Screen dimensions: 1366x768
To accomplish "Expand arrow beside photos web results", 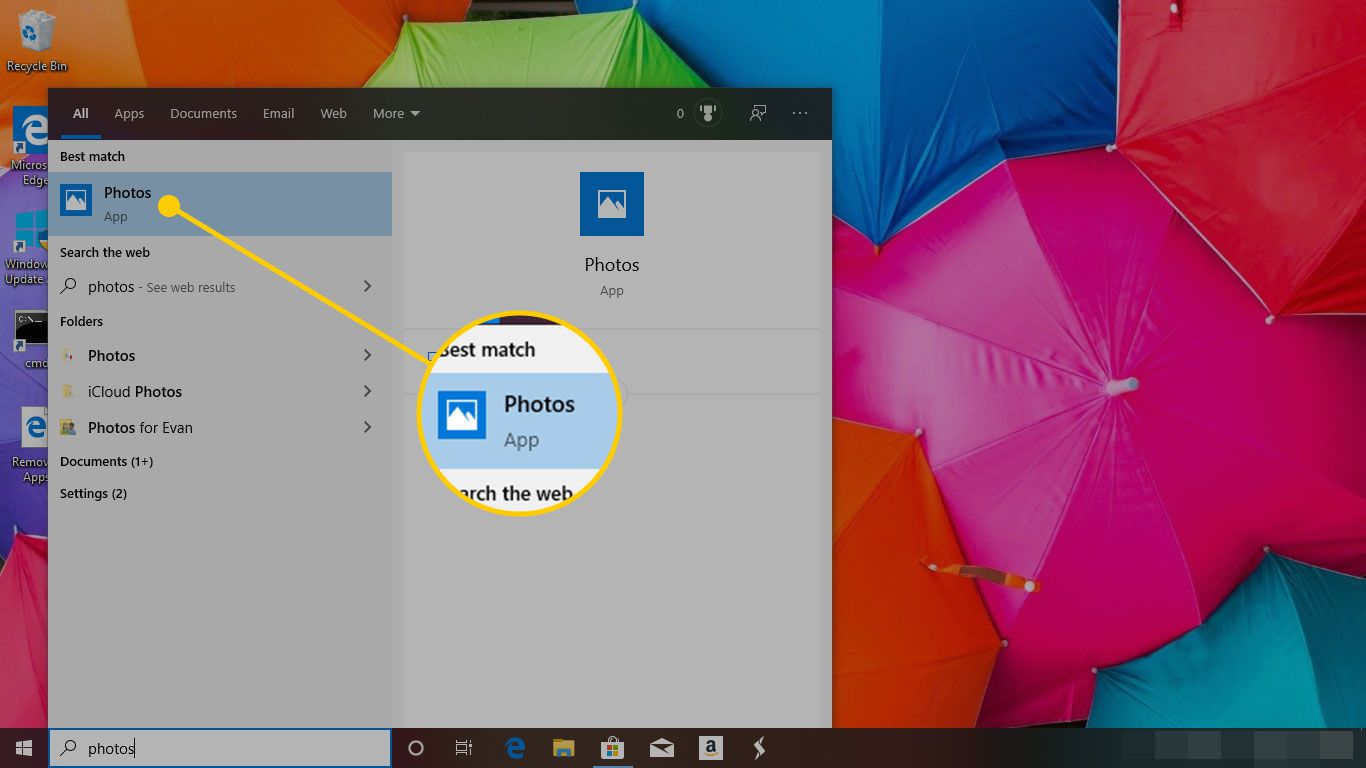I will [367, 287].
